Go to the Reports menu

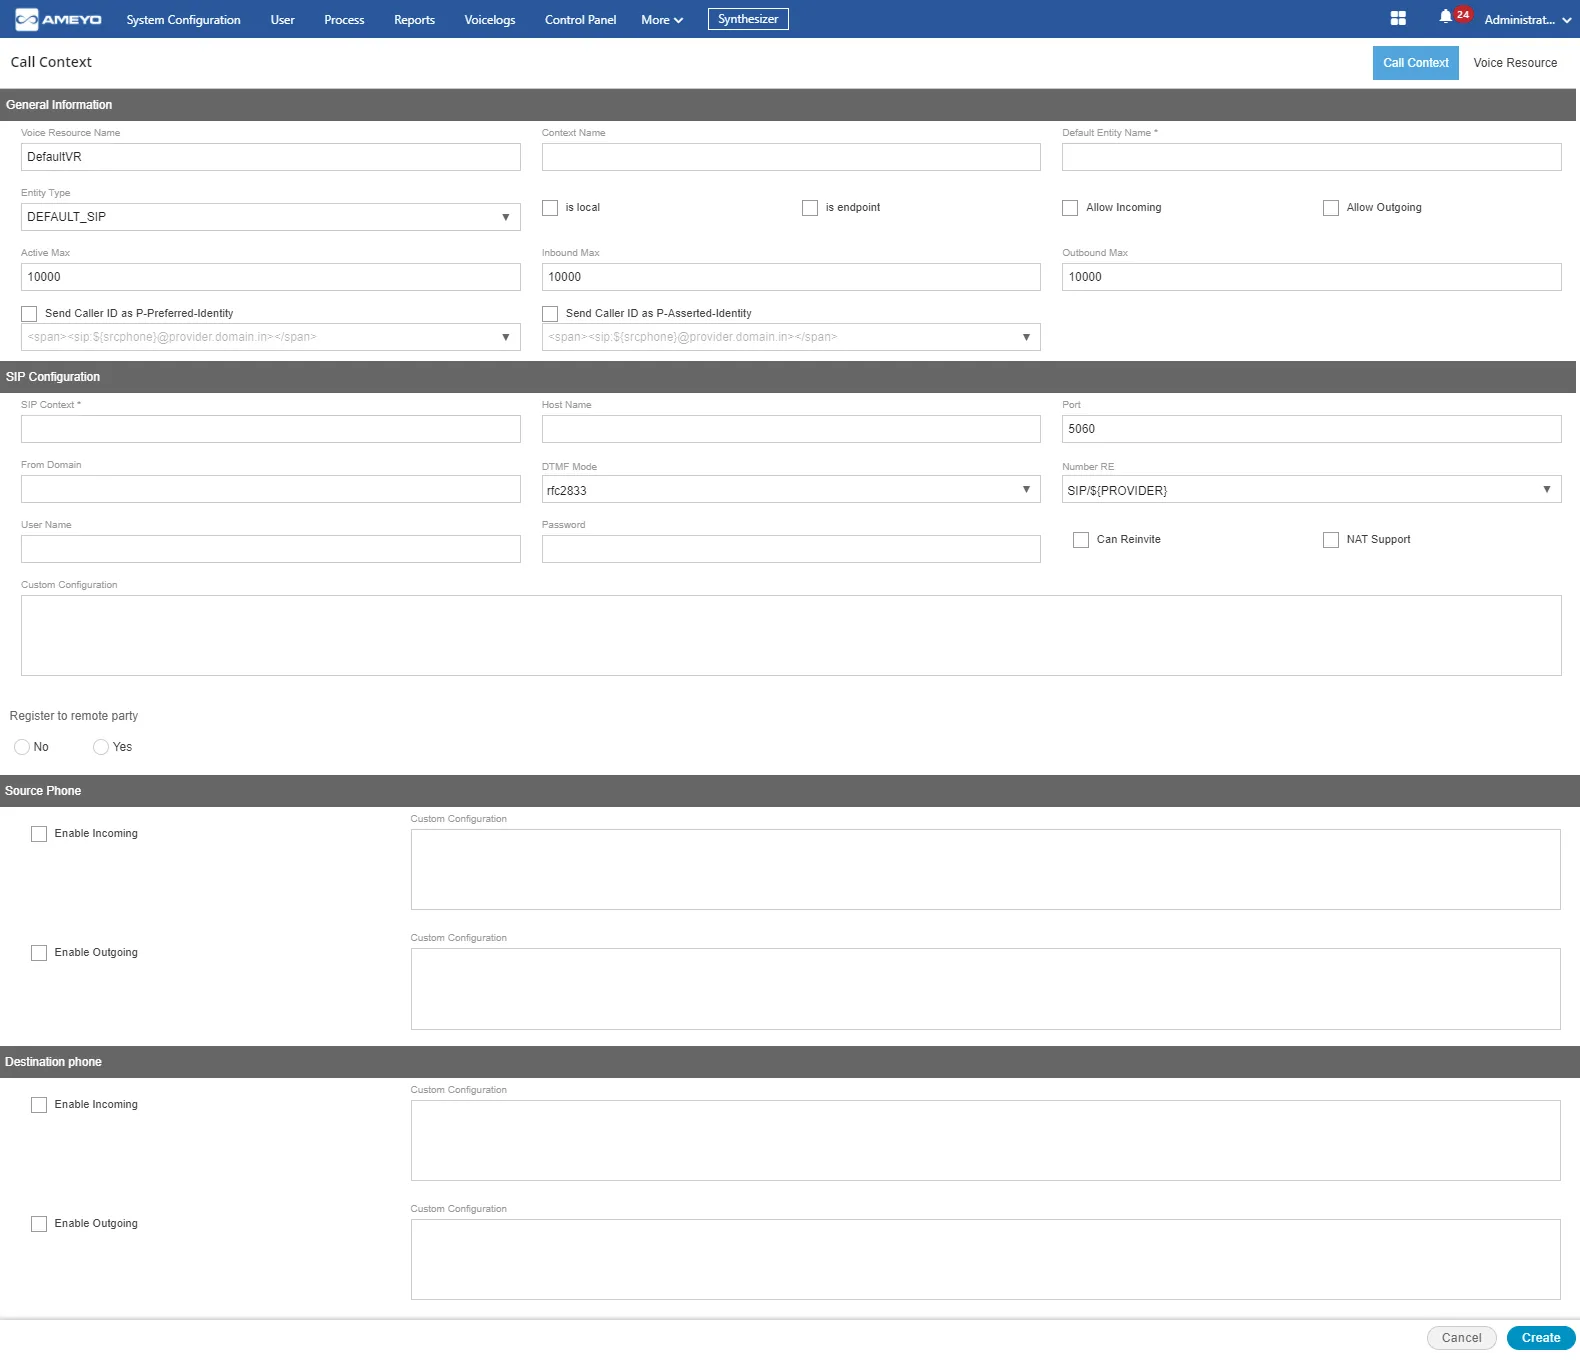(x=414, y=20)
